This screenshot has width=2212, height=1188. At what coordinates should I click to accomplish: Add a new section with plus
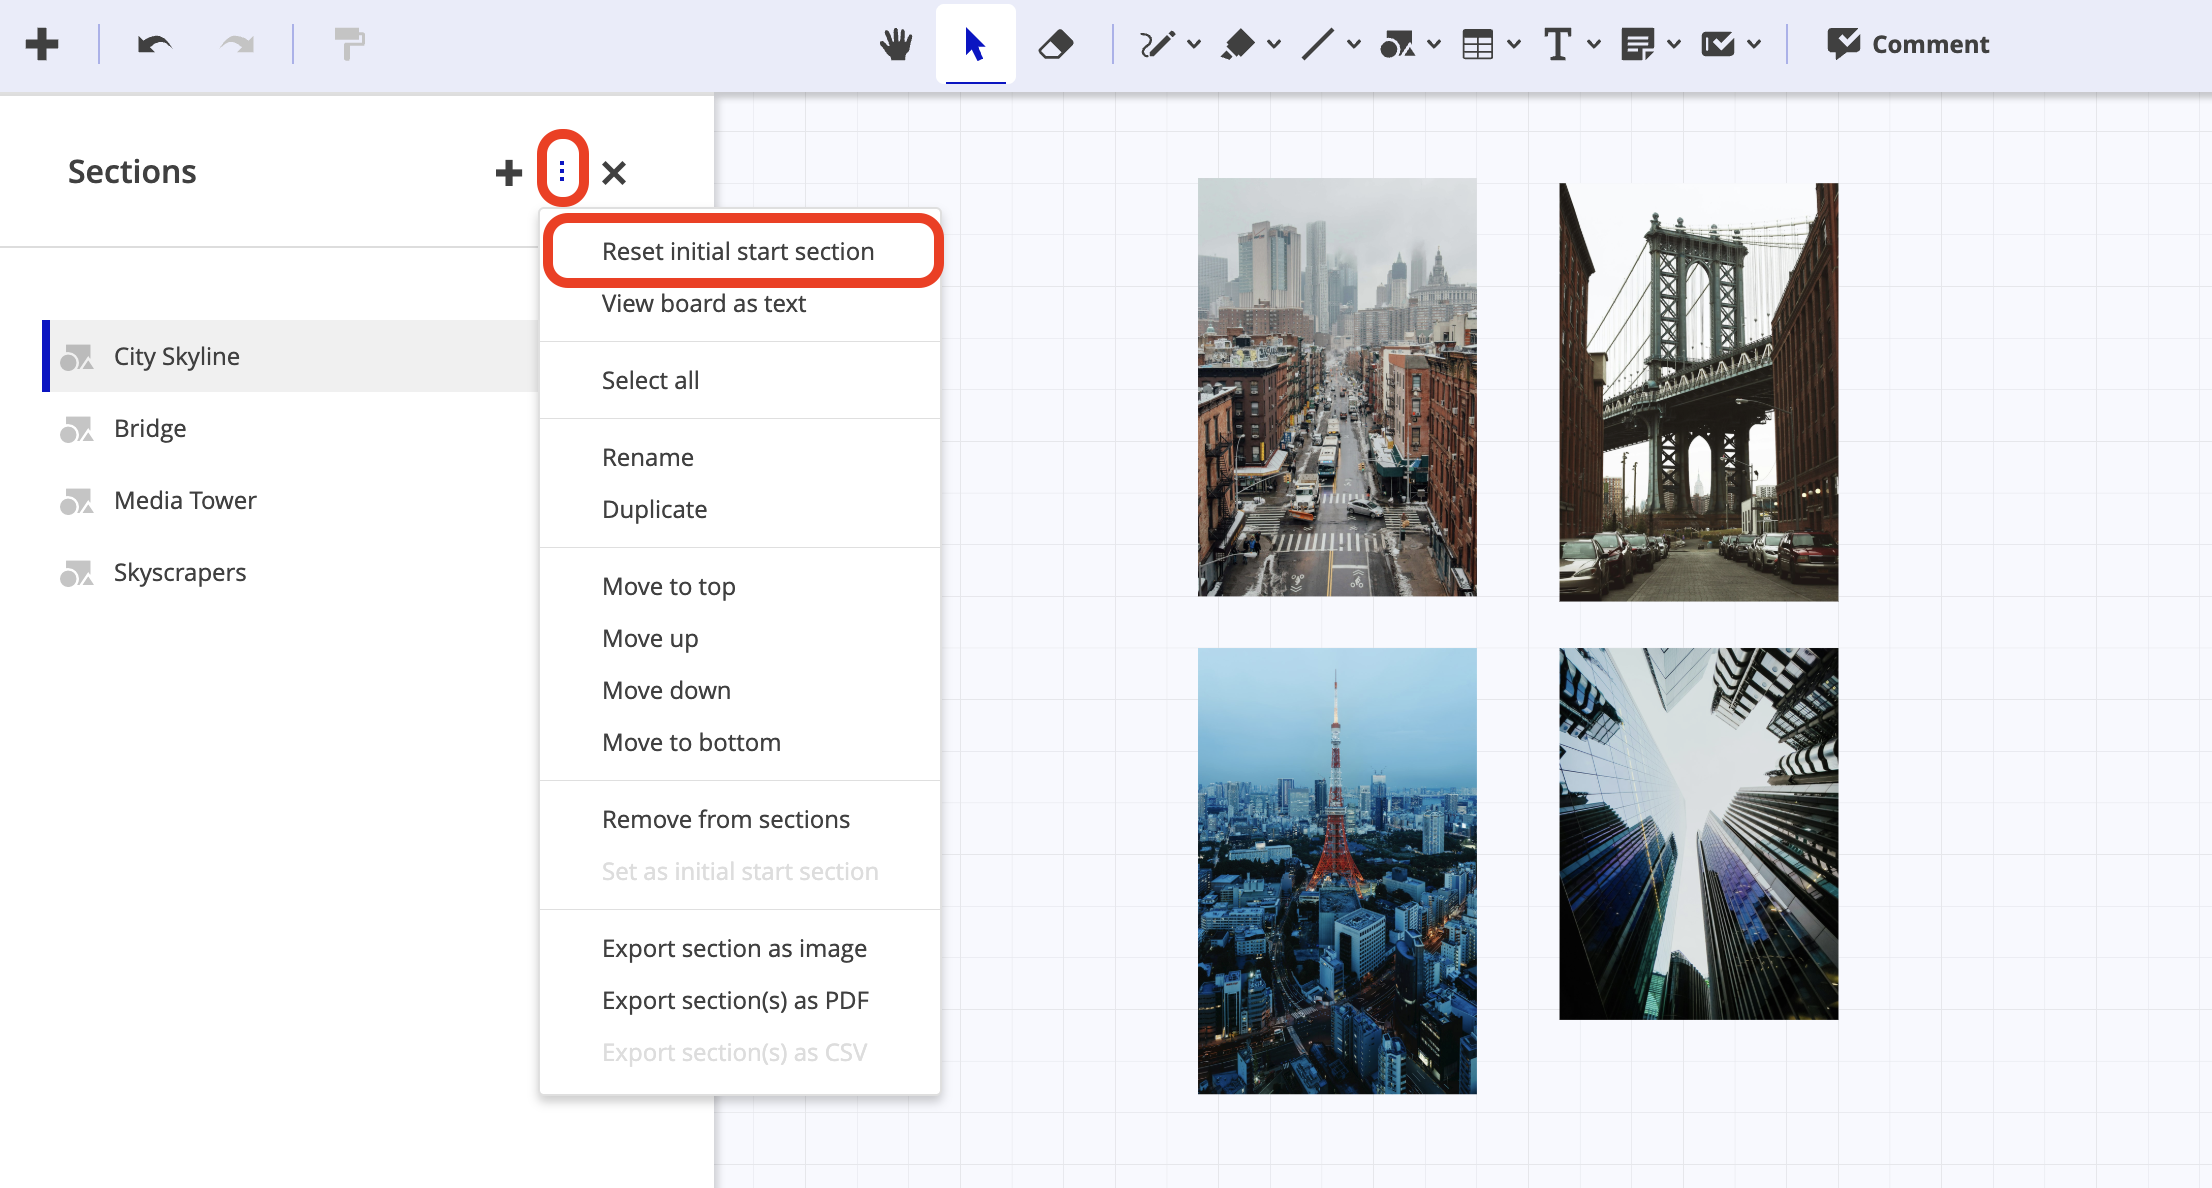point(508,173)
